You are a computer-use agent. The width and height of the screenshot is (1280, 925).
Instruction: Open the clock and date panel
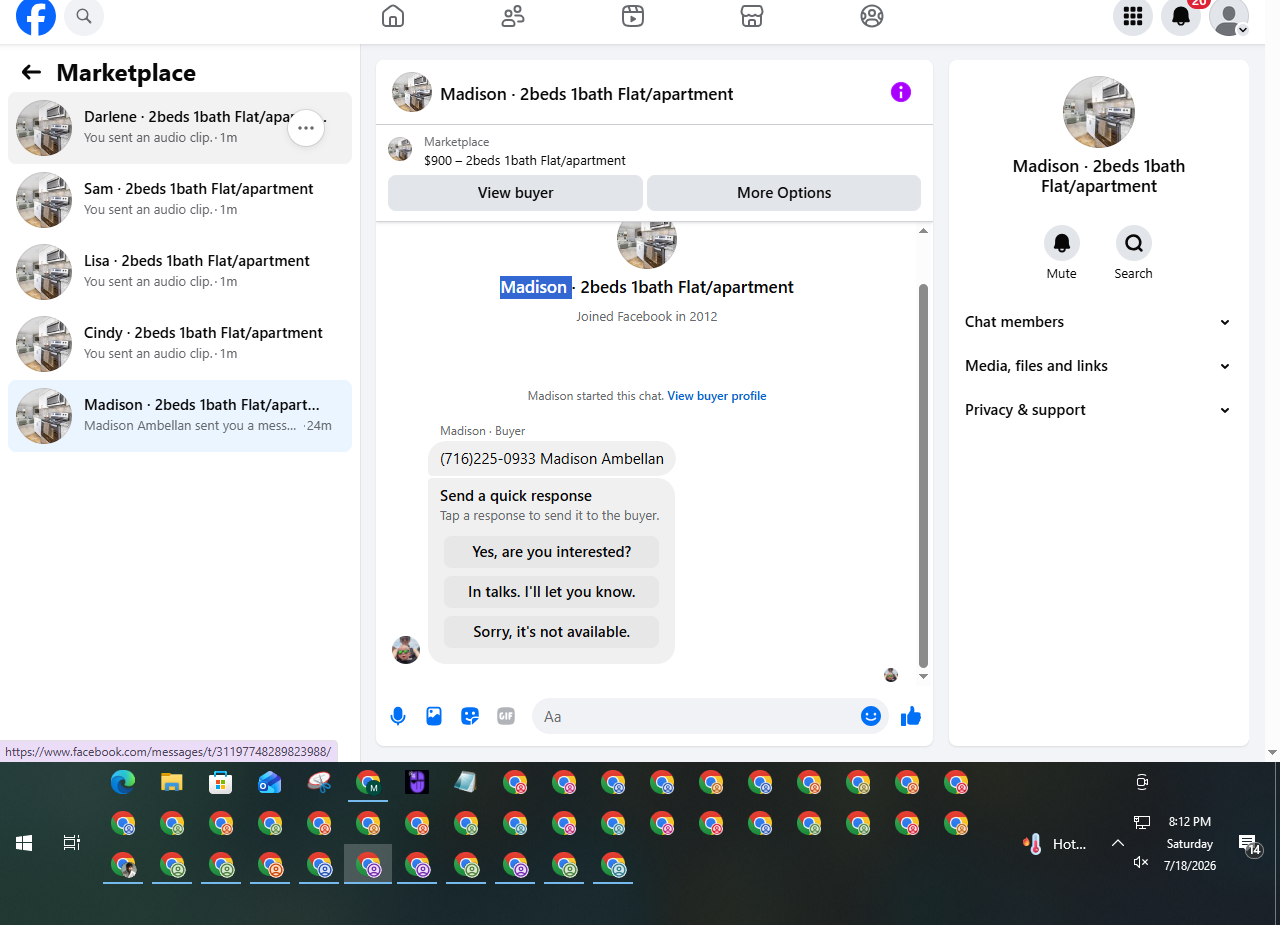coord(1190,843)
